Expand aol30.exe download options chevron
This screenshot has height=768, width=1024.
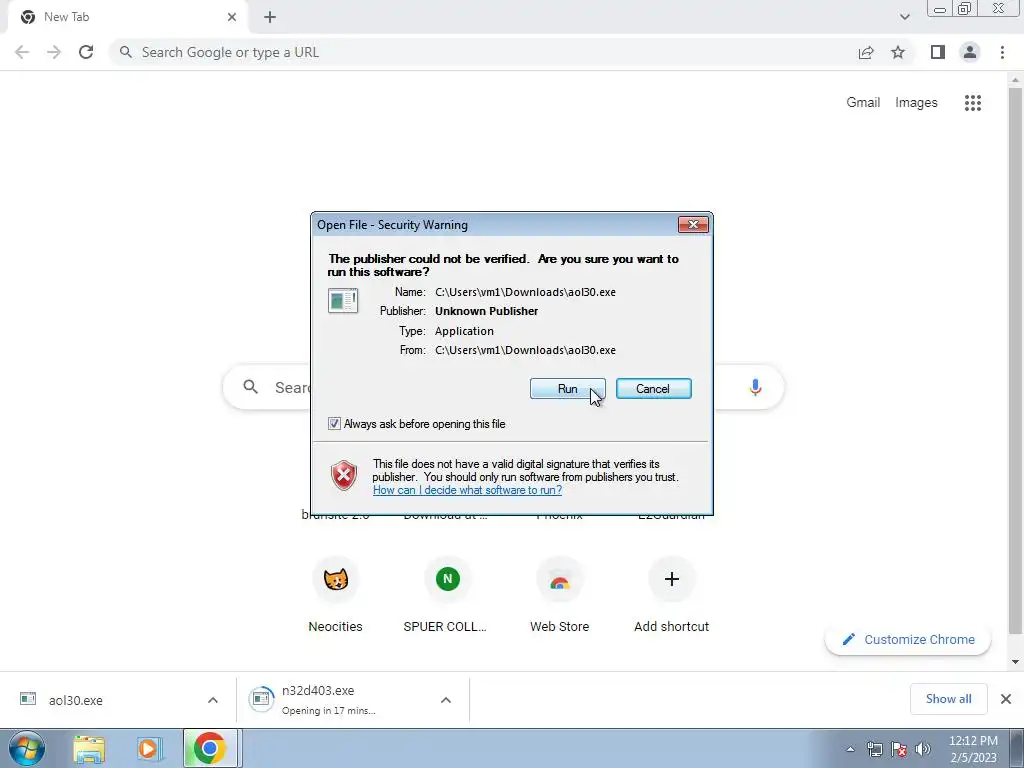[212, 700]
